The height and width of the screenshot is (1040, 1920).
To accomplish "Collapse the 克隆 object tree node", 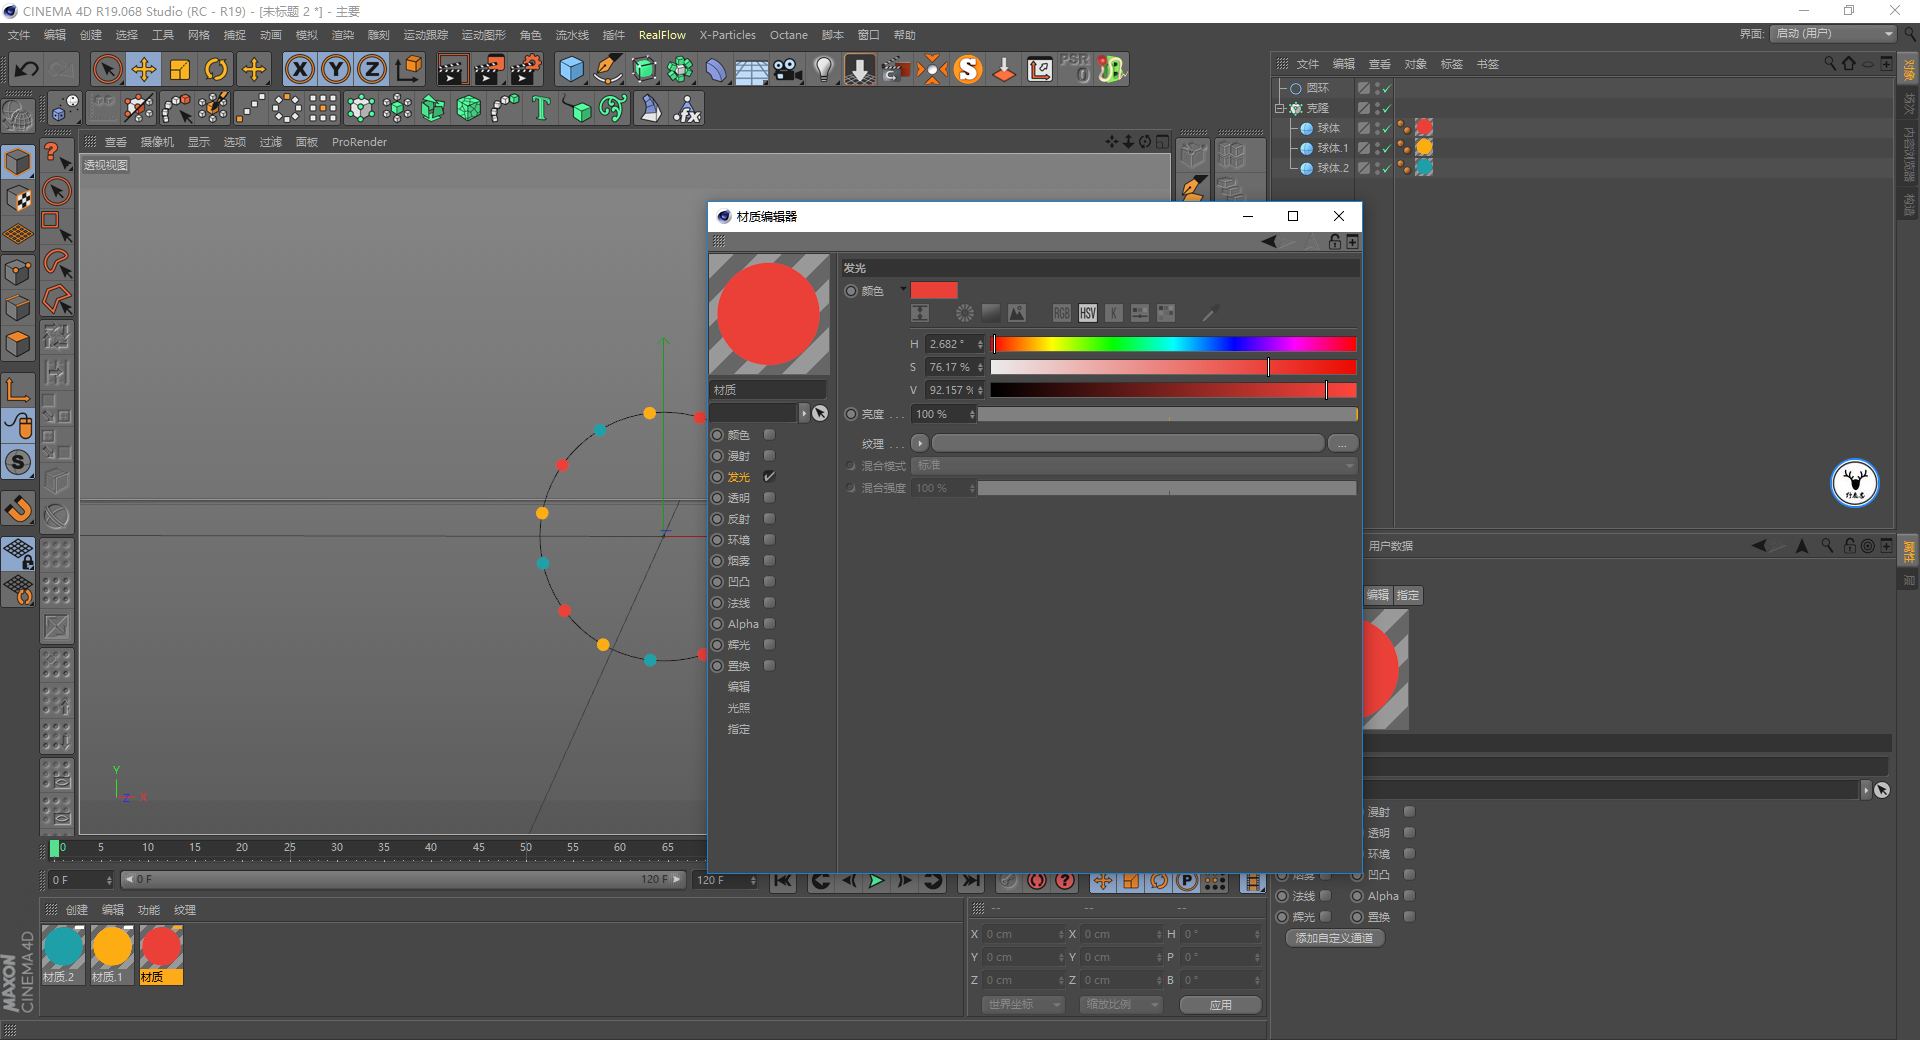I will 1280,108.
